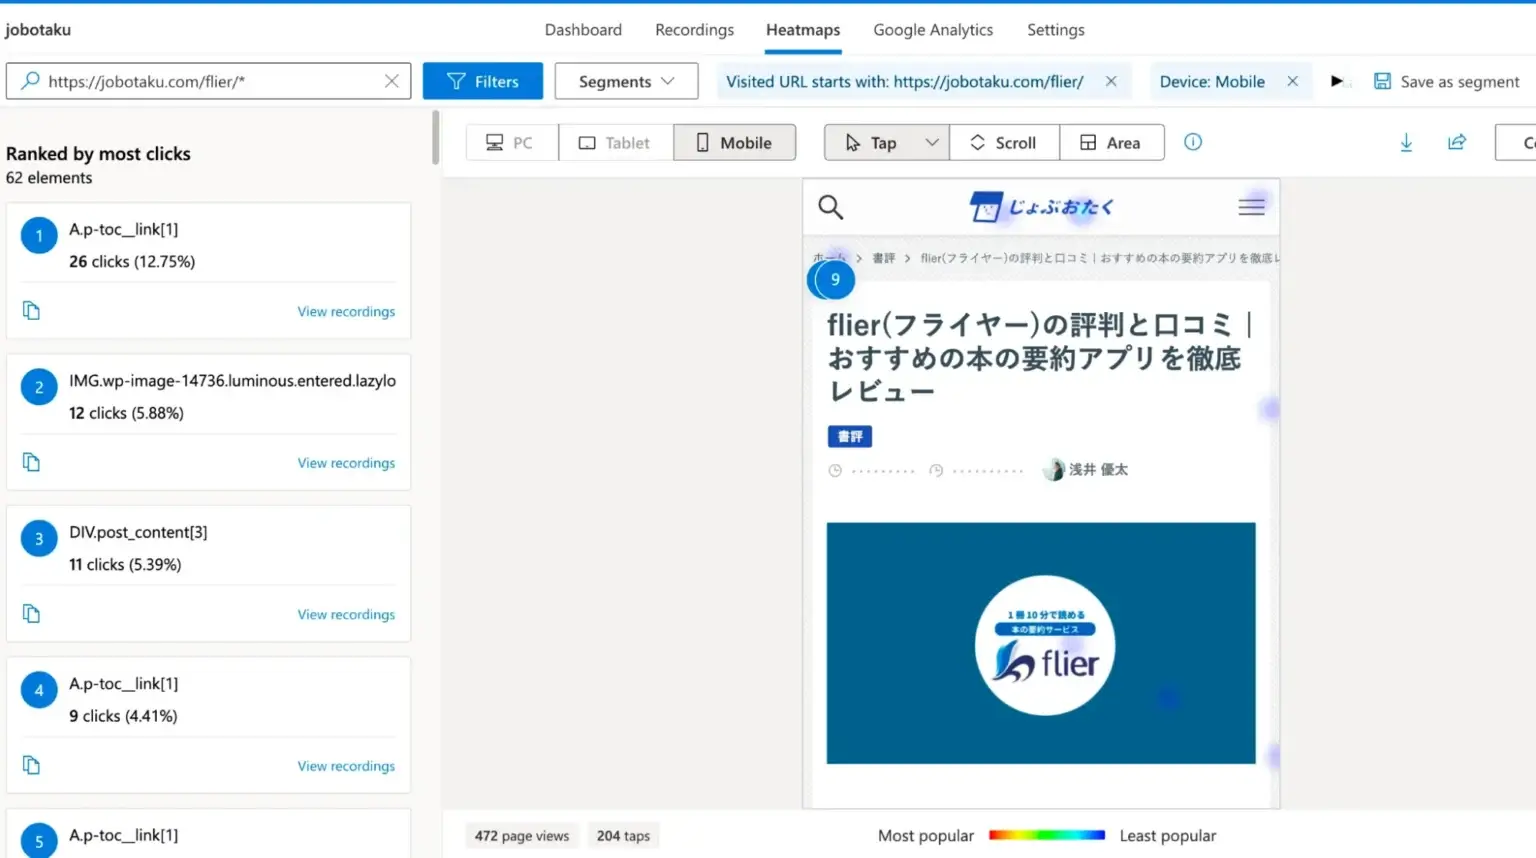Click the heatmap marker numbered 9
Image resolution: width=1536 pixels, height=858 pixels.
click(834, 280)
